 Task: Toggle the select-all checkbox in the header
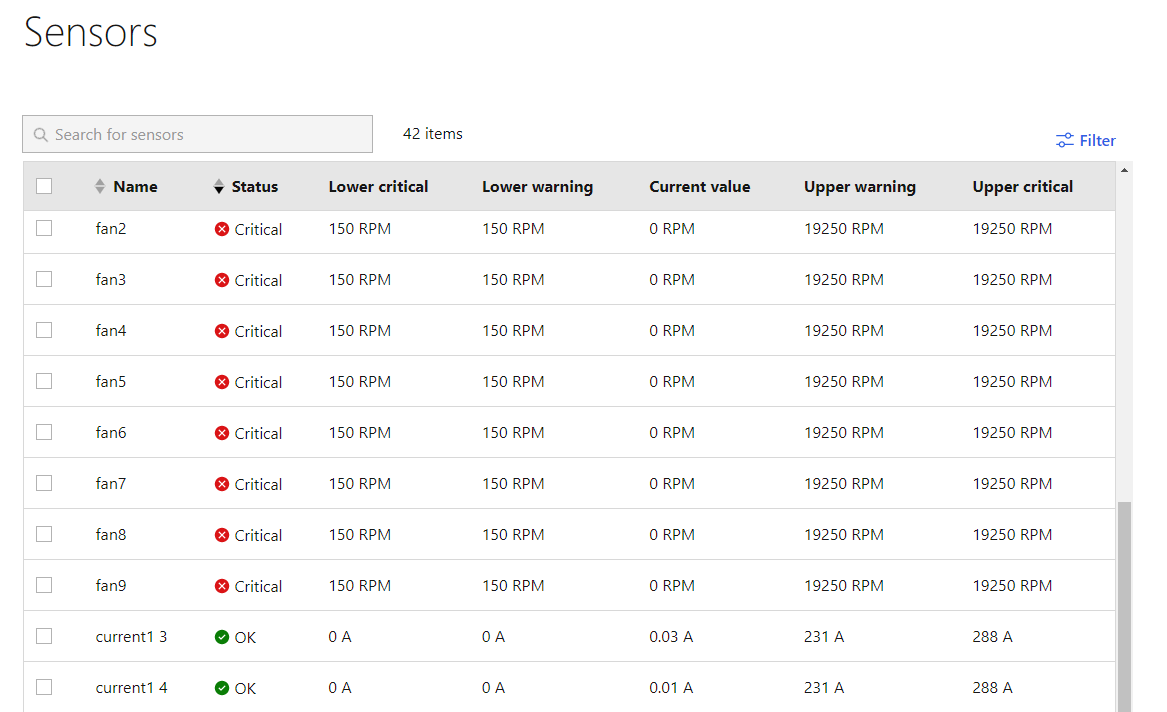click(x=44, y=186)
